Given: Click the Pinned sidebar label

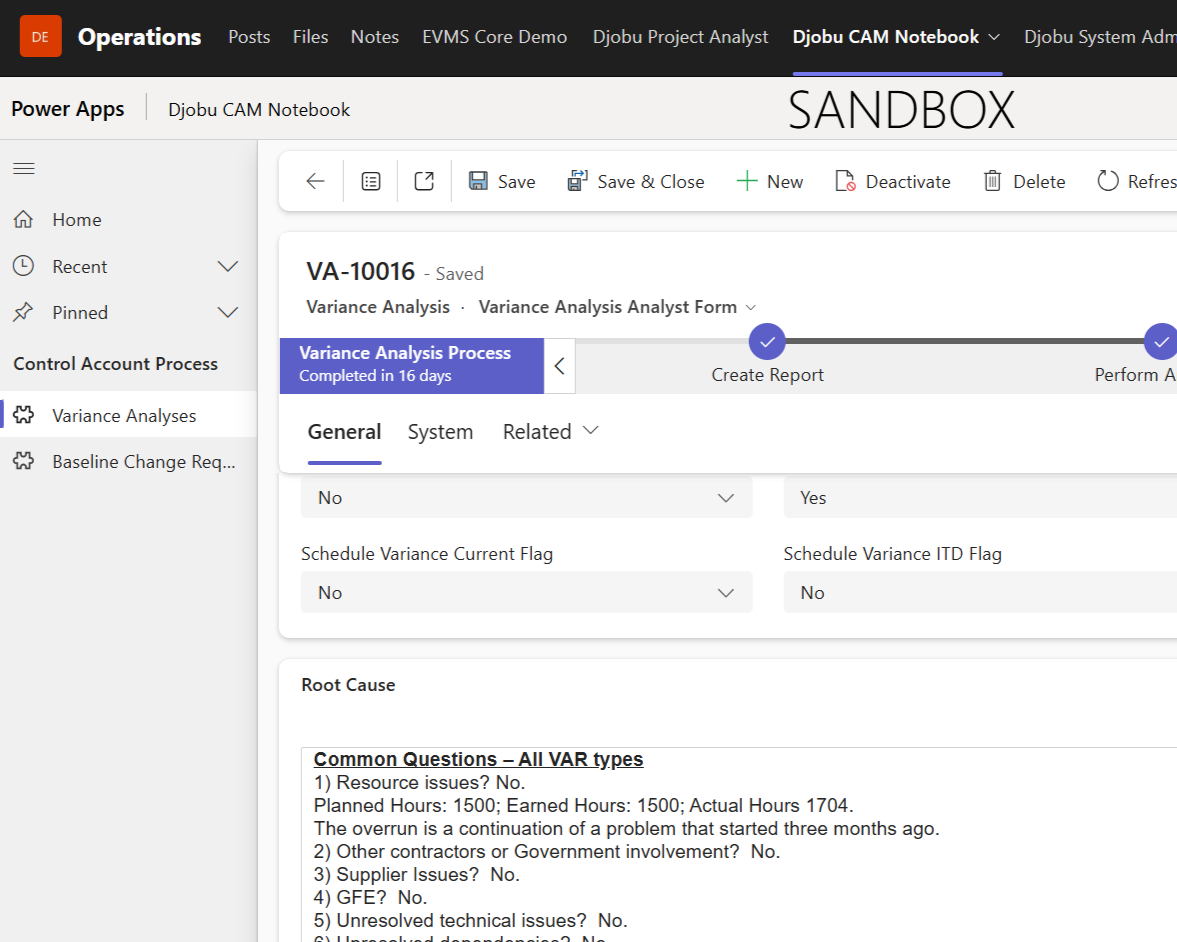Looking at the screenshot, I should [80, 312].
